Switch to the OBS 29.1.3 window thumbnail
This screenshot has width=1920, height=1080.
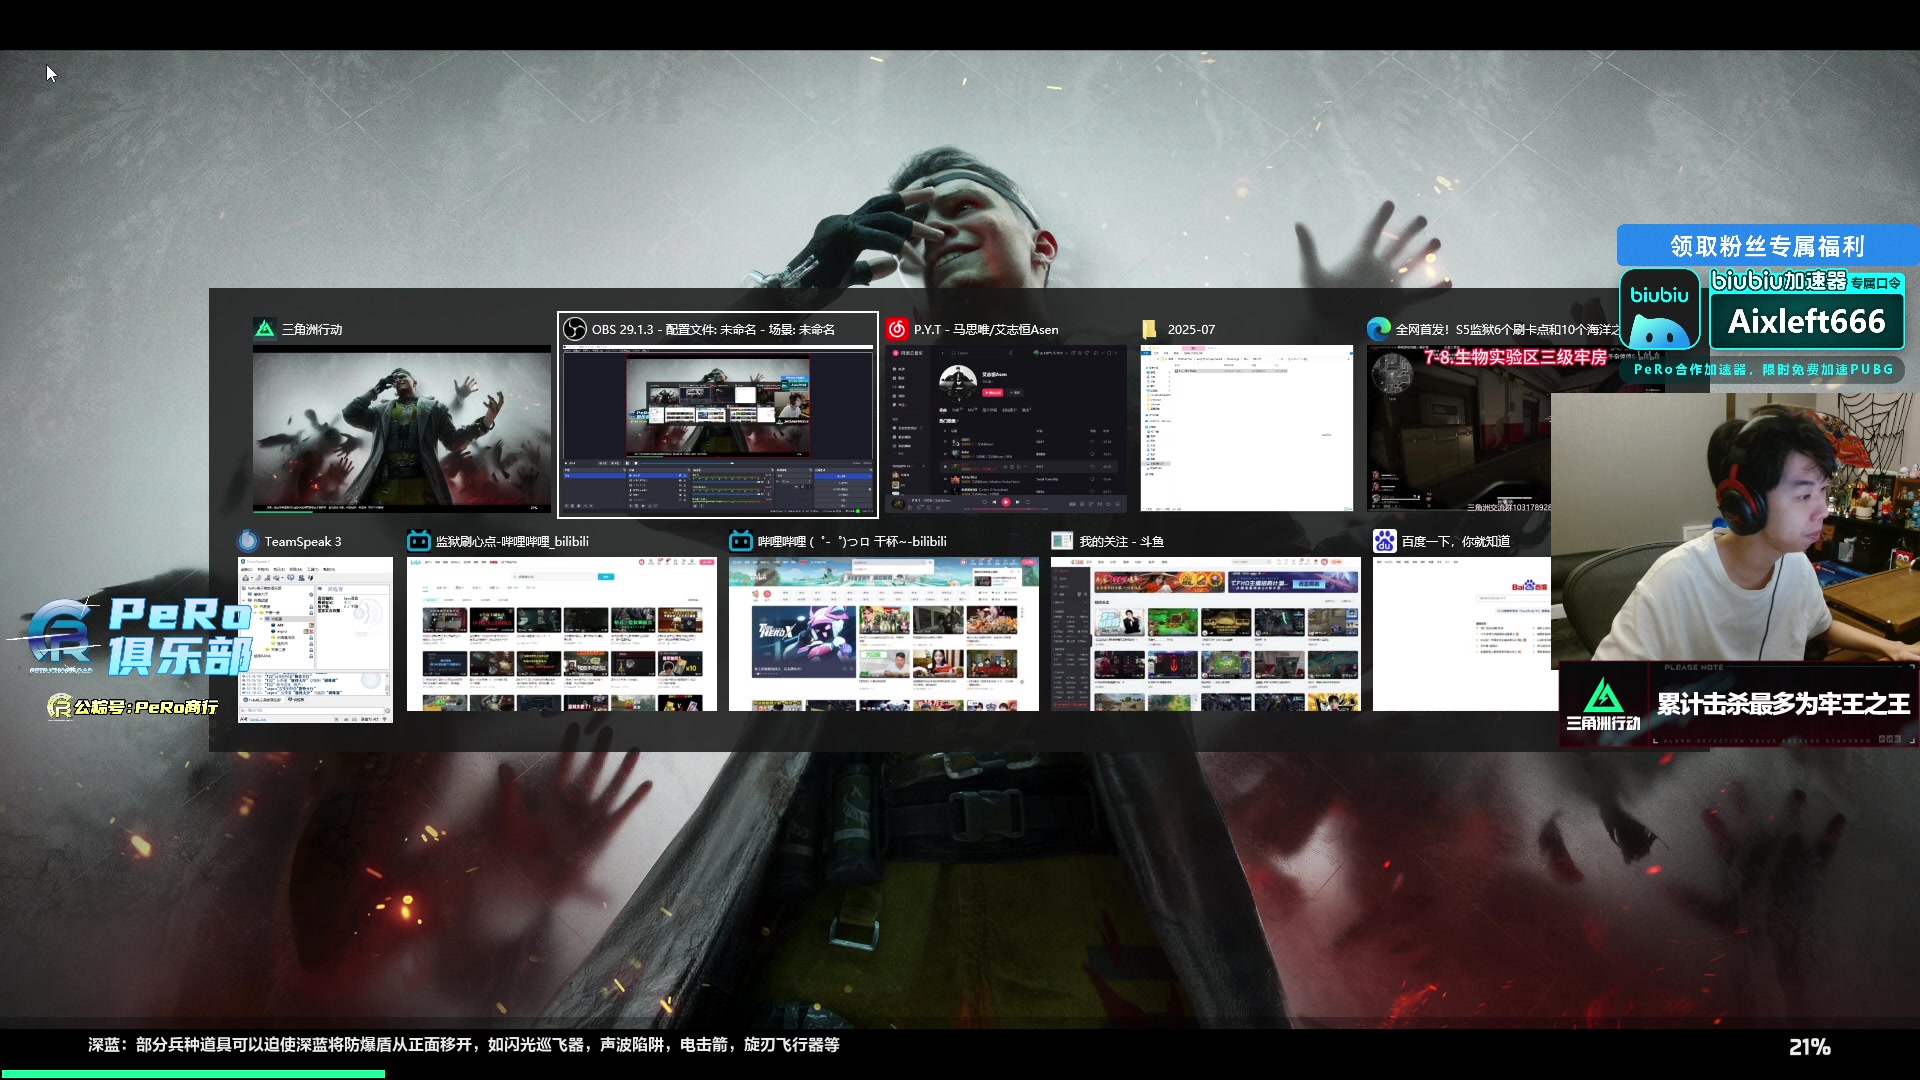(718, 430)
